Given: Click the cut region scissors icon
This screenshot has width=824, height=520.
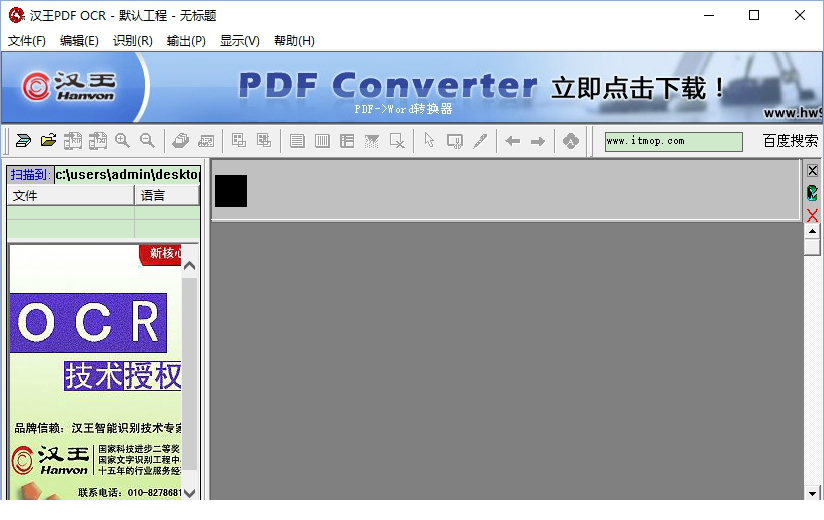Looking at the screenshot, I should click(x=455, y=141).
